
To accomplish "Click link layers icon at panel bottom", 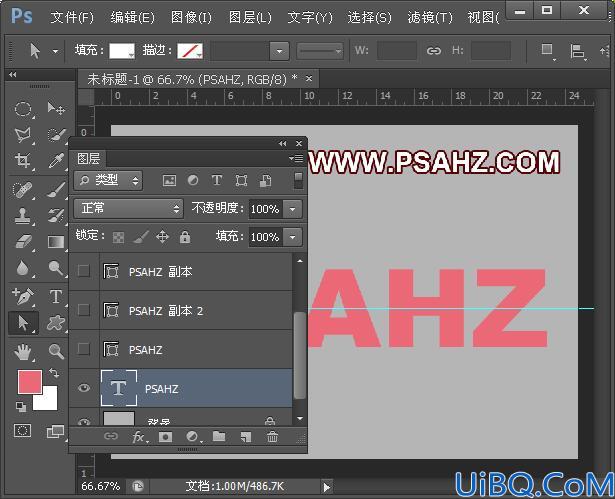I will [111, 436].
